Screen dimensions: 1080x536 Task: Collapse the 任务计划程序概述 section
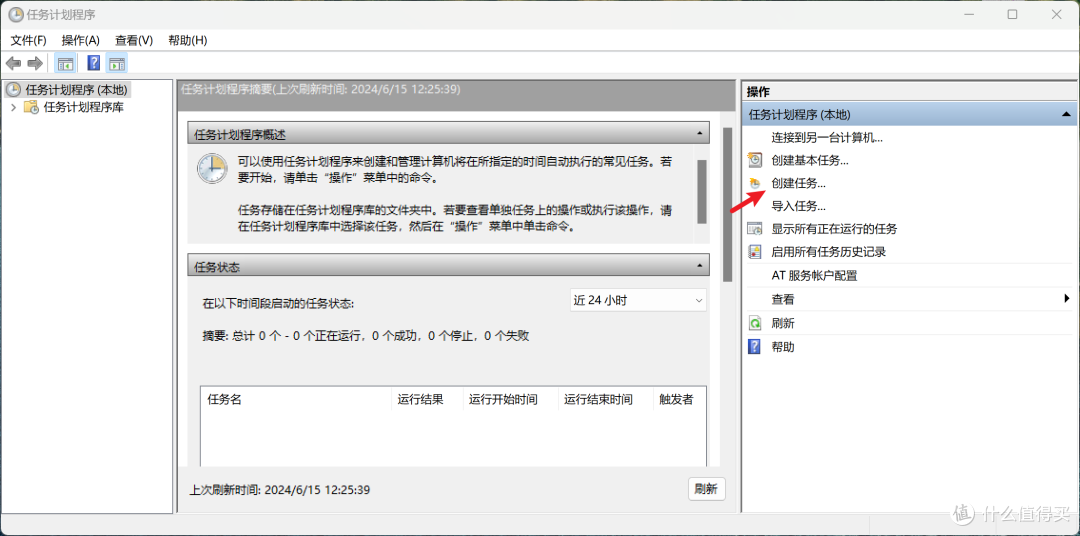[x=699, y=133]
